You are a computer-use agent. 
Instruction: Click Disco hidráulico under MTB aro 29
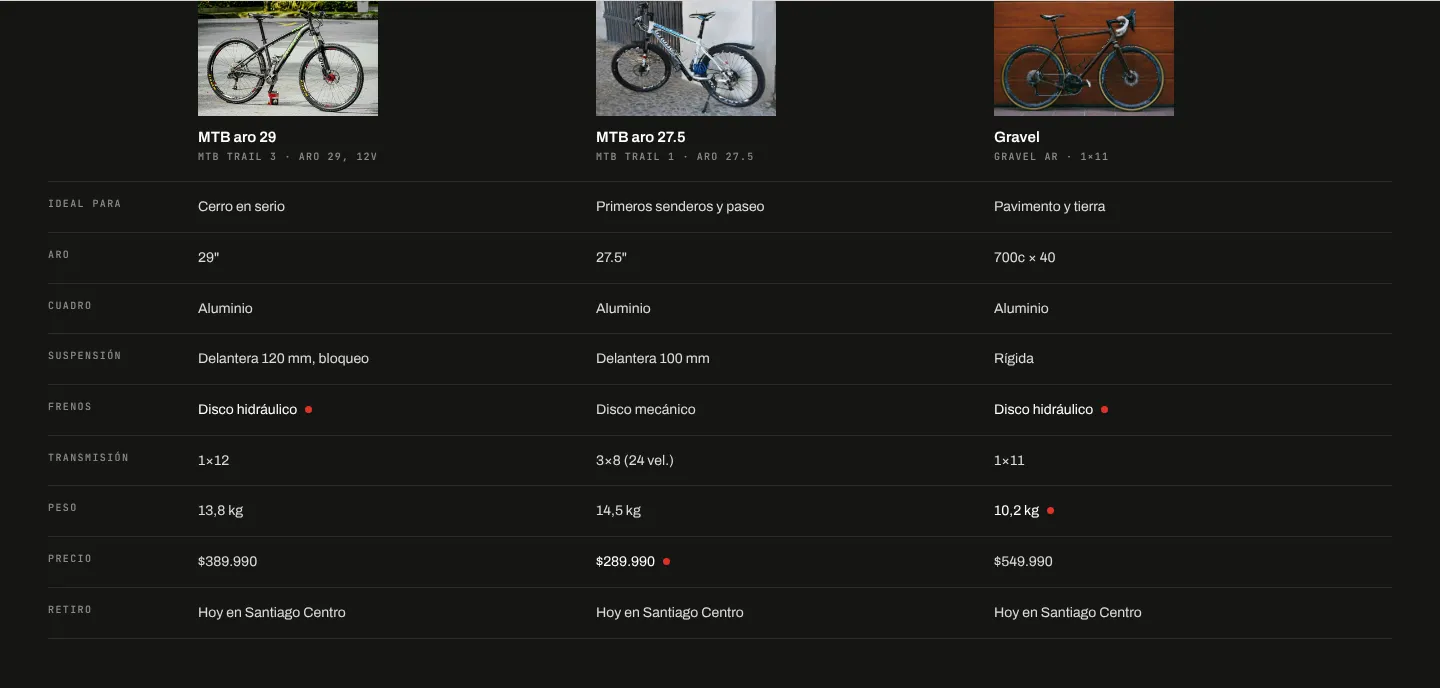[247, 410]
